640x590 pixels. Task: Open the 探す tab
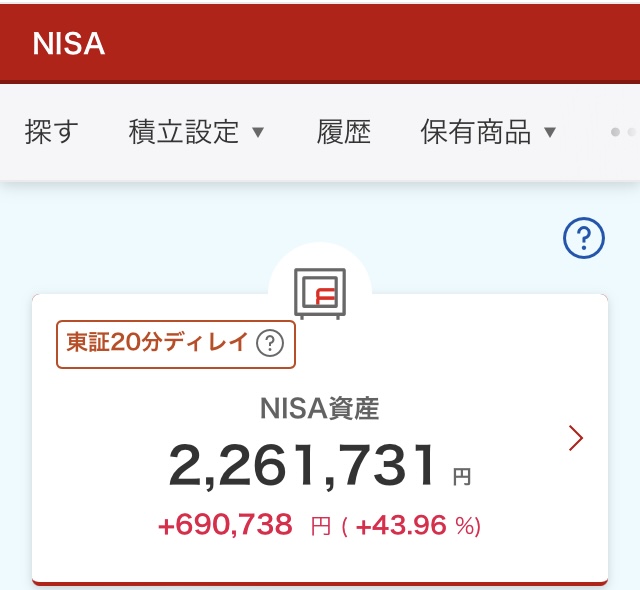click(x=51, y=132)
